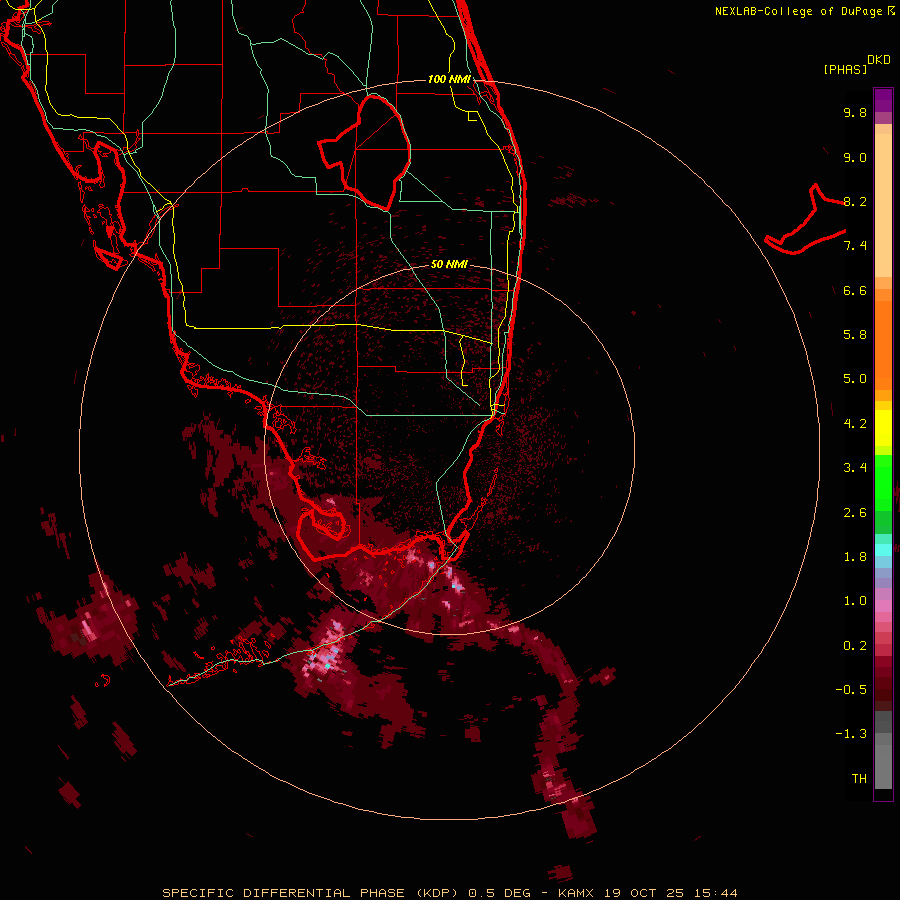Screen dimensions: 900x900
Task: Click the yellow segment of color bar
Action: (x=883, y=428)
